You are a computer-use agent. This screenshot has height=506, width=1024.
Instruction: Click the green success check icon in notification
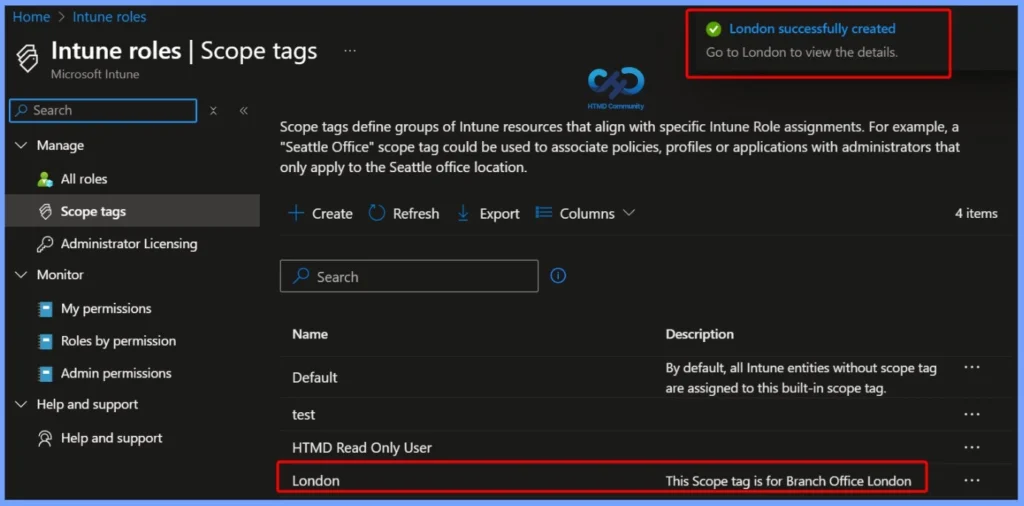click(714, 29)
